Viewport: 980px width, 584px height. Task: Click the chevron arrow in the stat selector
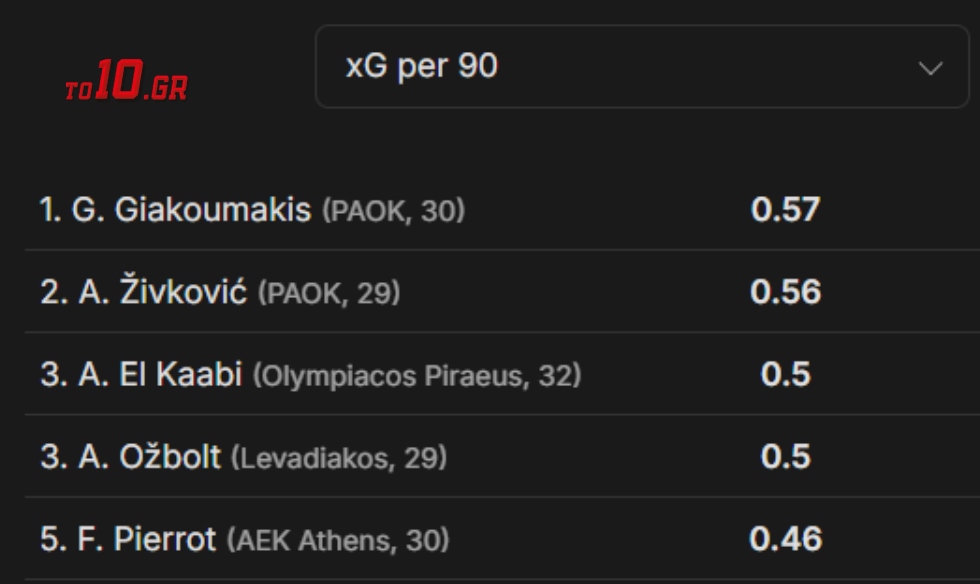[930, 68]
